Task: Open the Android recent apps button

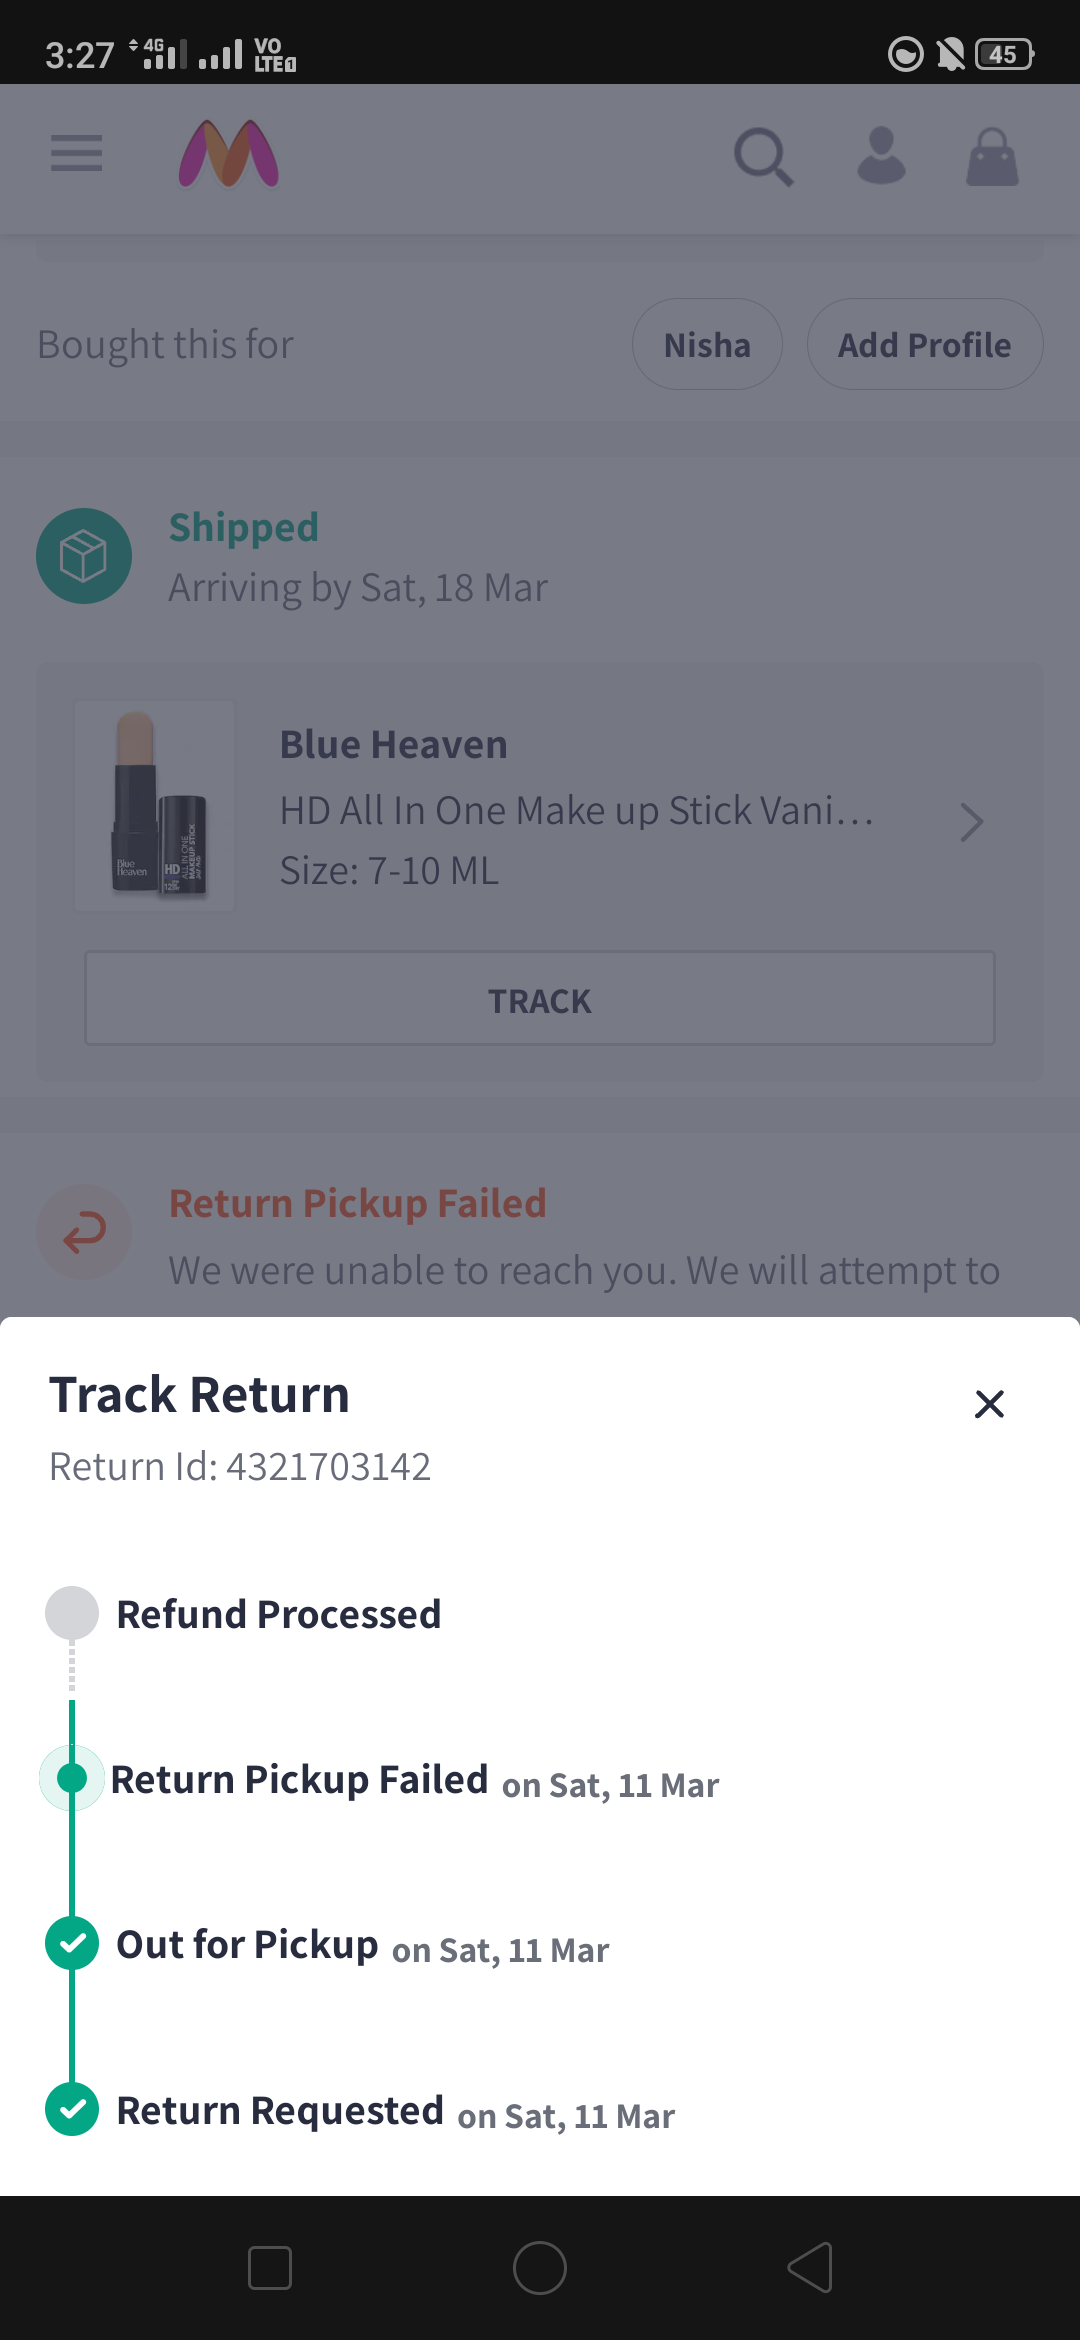Action: tap(270, 2268)
